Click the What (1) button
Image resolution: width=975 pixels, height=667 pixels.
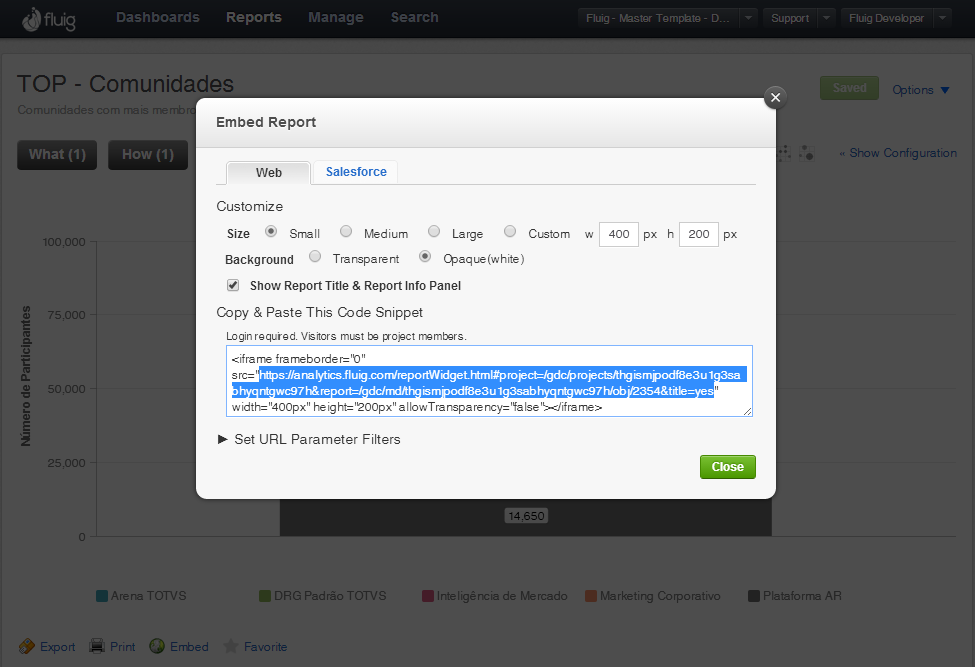57,155
